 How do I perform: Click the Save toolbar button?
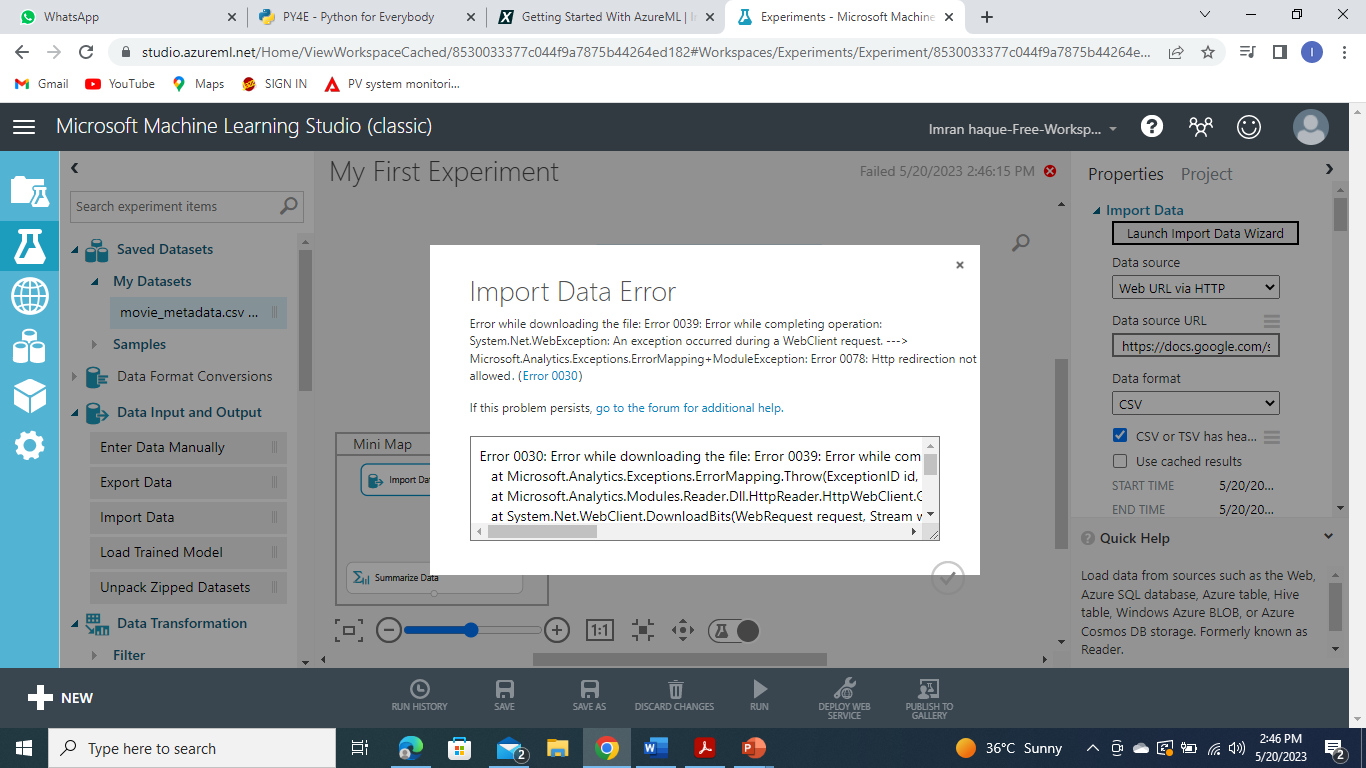pyautogui.click(x=505, y=695)
